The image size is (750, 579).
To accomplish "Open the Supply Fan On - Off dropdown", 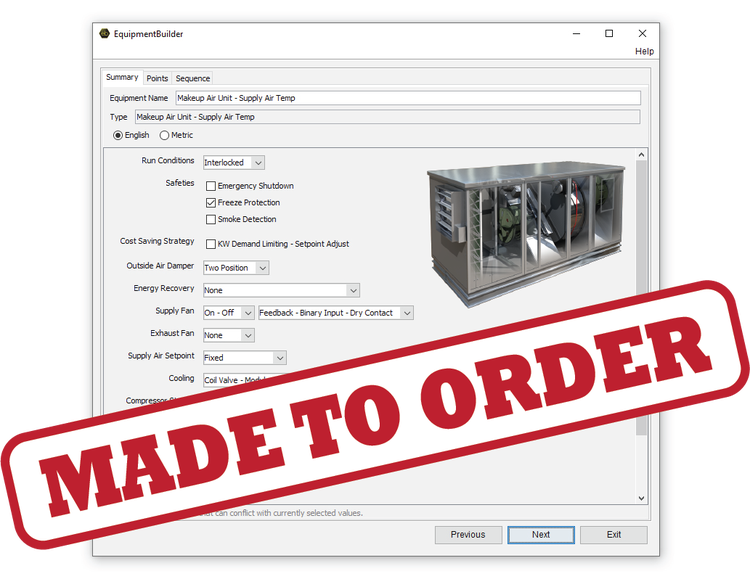I will tap(229, 313).
